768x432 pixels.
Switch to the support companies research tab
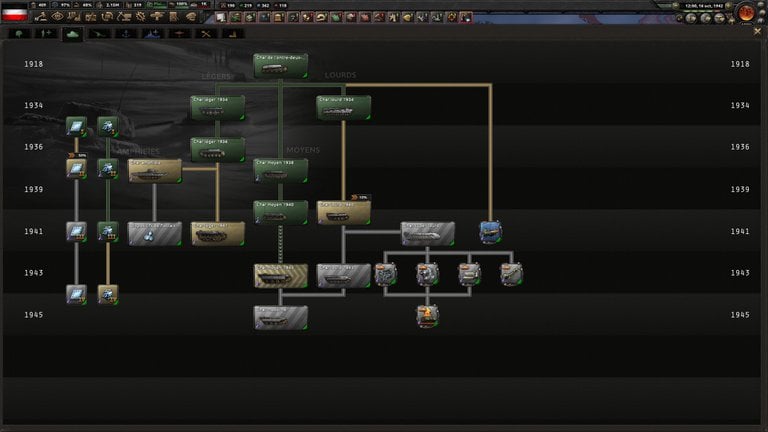[x=46, y=33]
